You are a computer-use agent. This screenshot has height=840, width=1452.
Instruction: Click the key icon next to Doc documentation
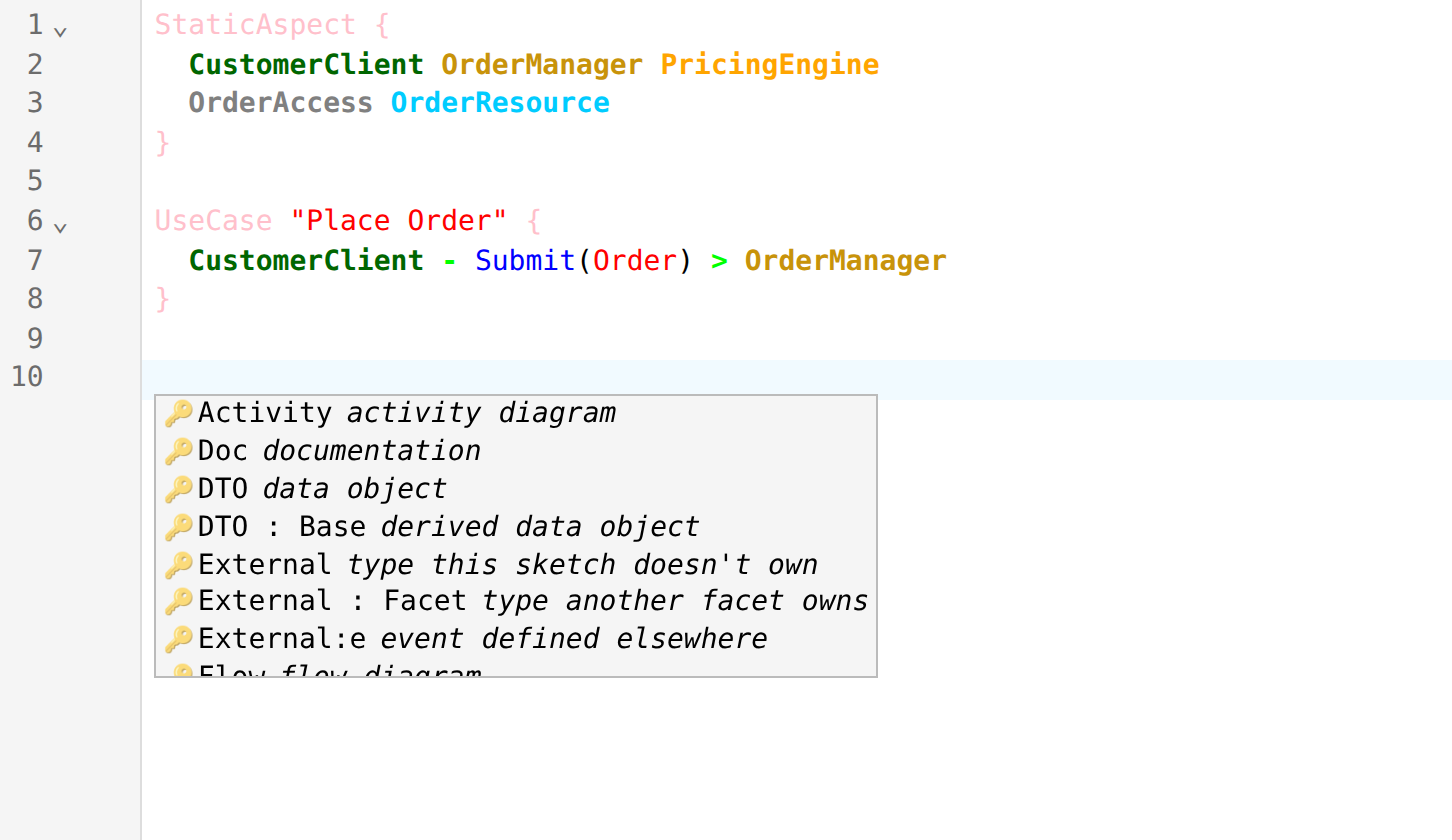pyautogui.click(x=178, y=451)
